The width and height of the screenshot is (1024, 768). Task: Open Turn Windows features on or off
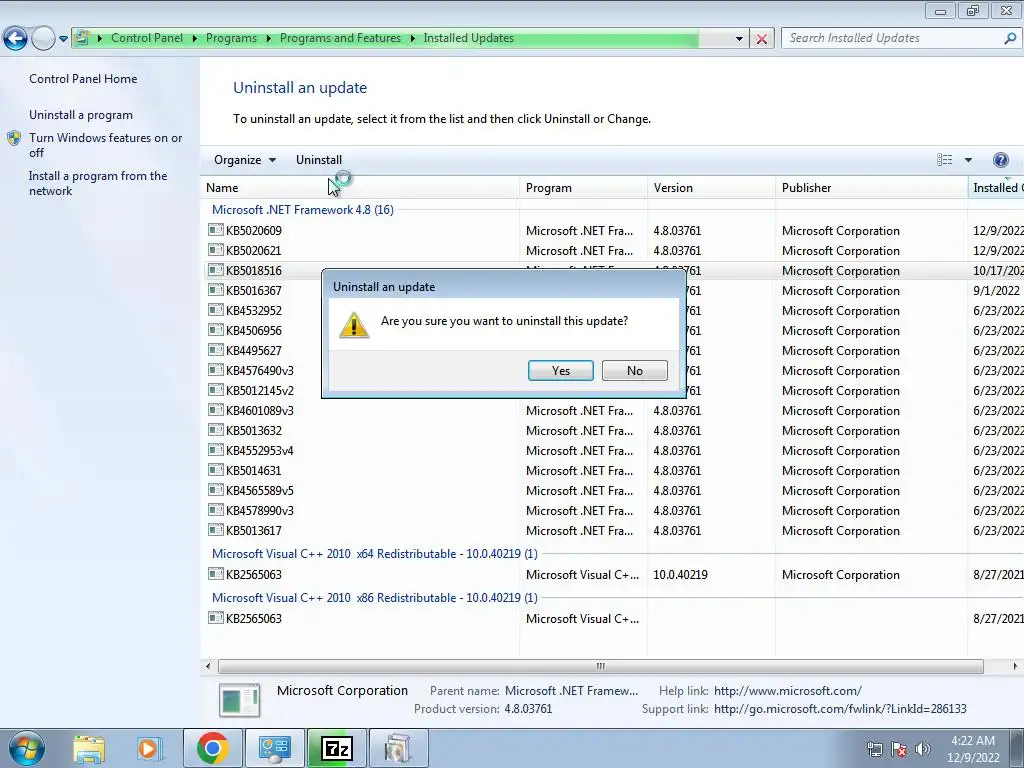106,145
